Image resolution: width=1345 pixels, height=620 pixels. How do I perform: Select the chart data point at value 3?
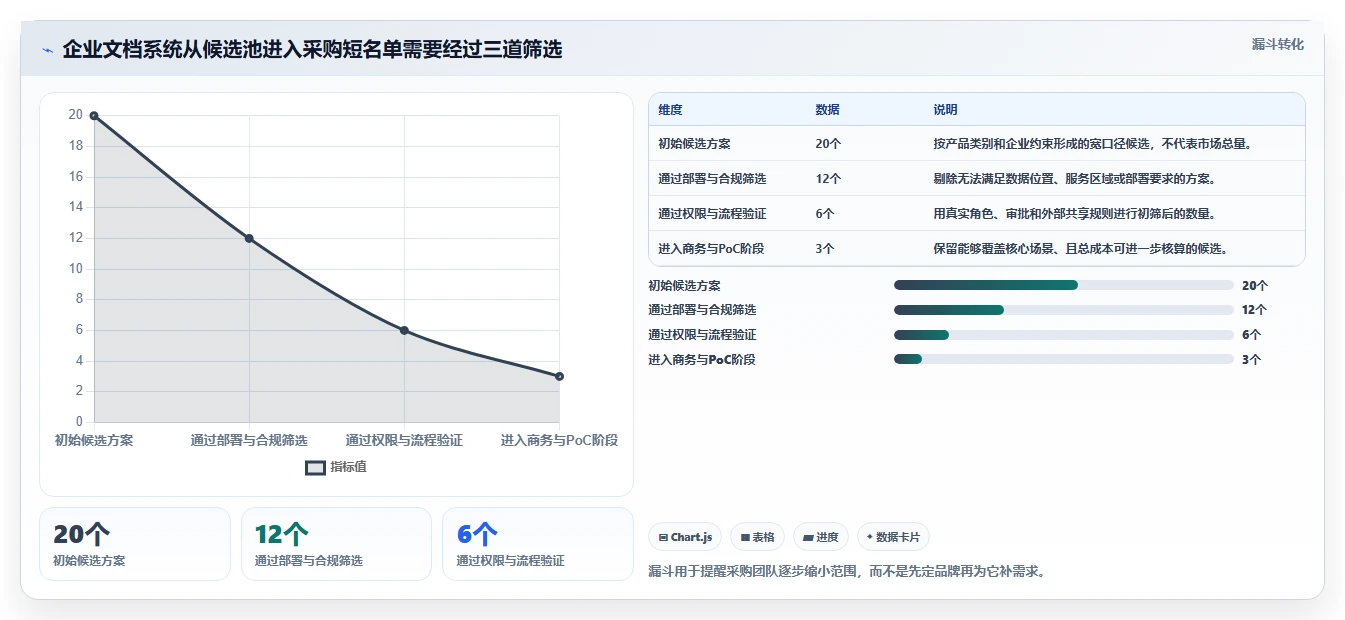pyautogui.click(x=559, y=376)
